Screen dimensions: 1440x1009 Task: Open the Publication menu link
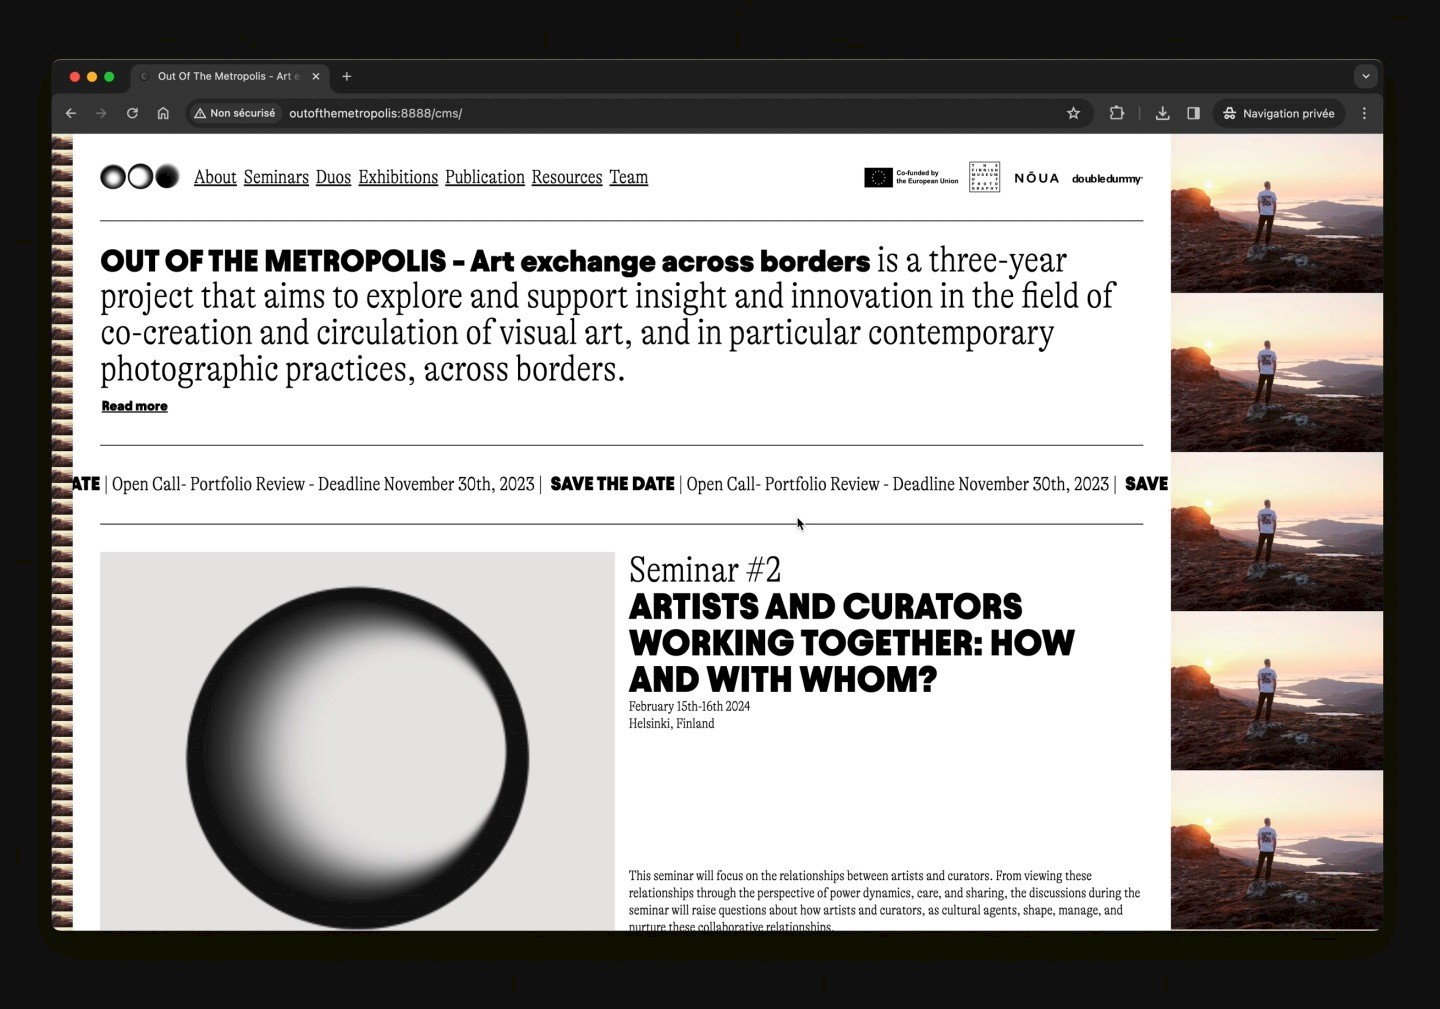(x=485, y=177)
